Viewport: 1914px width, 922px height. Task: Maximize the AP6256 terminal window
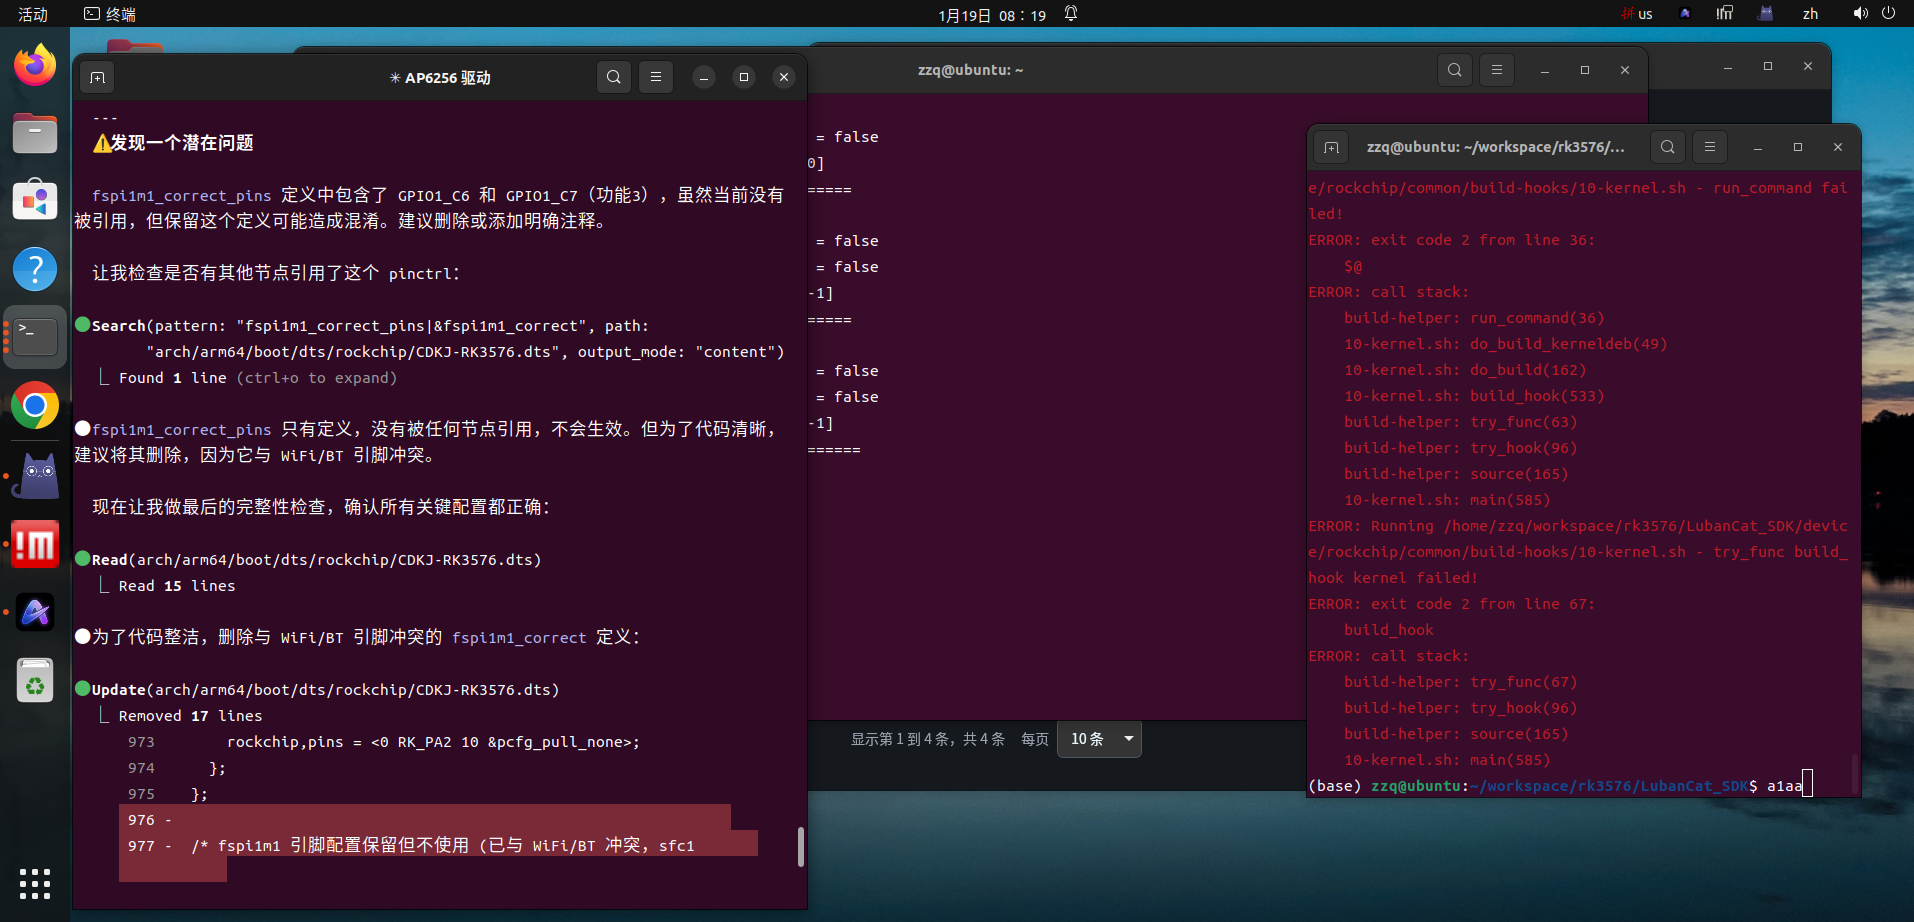coord(744,77)
